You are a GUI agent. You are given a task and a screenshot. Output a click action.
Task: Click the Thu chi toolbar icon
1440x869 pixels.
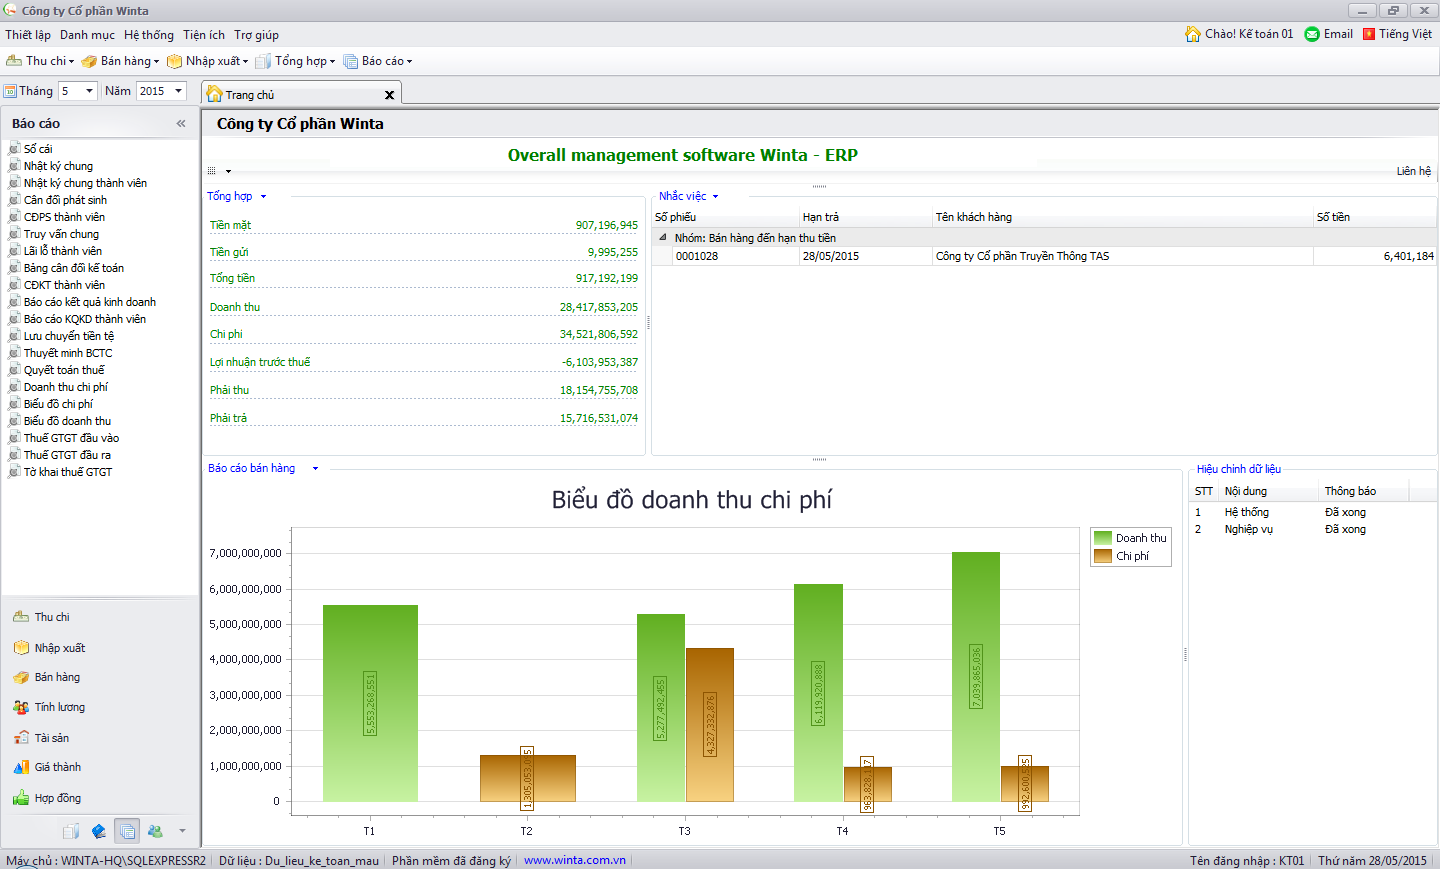(x=14, y=61)
